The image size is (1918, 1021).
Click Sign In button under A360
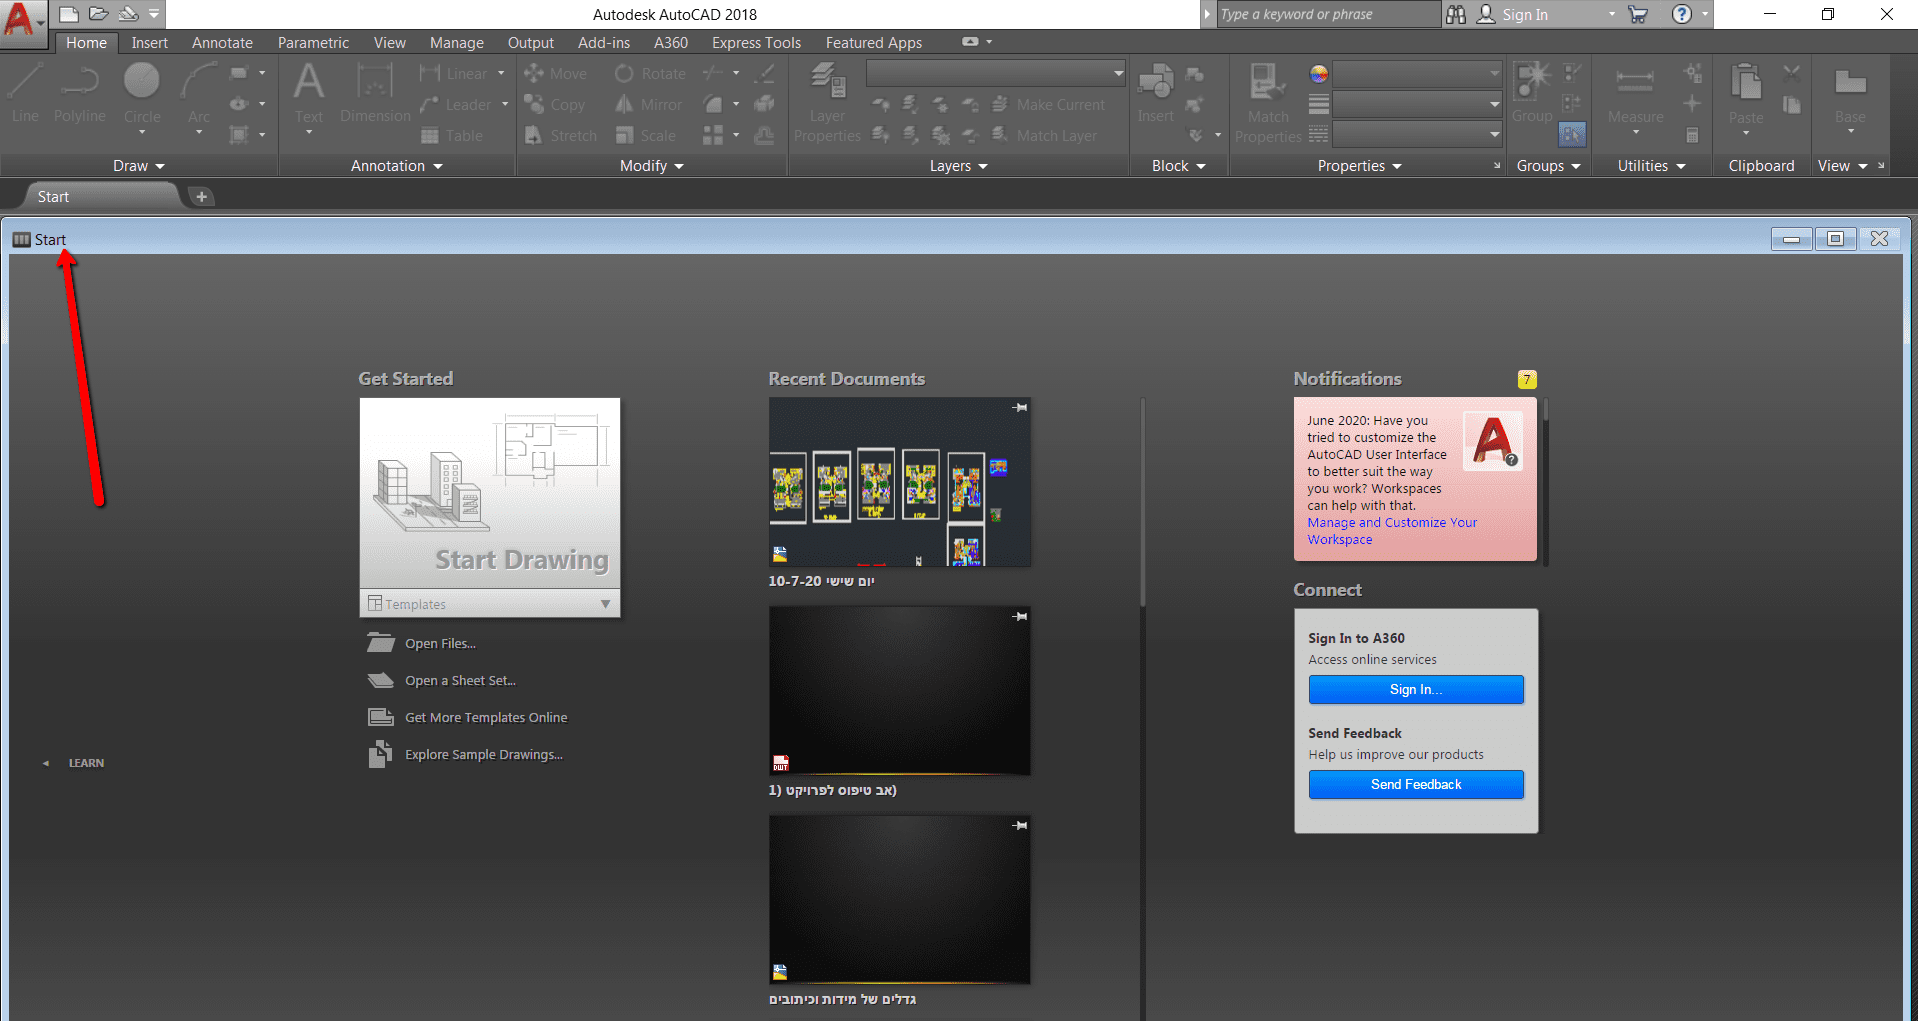[x=1416, y=690]
